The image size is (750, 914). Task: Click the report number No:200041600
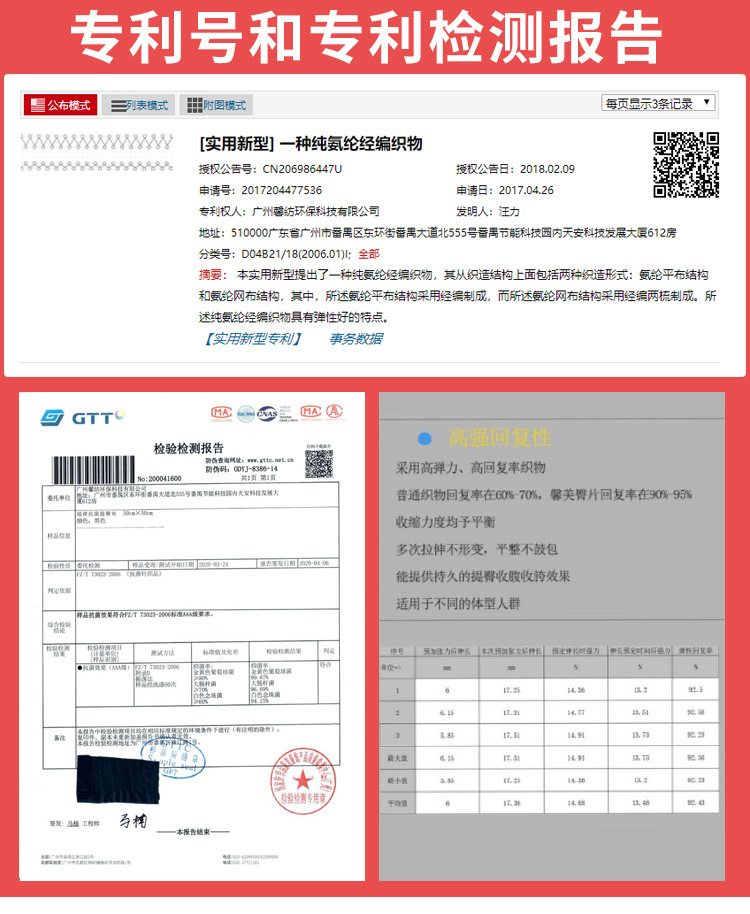coord(160,479)
